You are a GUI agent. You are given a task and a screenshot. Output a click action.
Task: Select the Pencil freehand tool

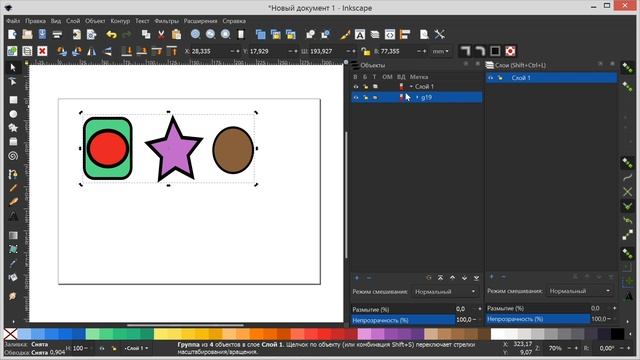click(x=13, y=188)
